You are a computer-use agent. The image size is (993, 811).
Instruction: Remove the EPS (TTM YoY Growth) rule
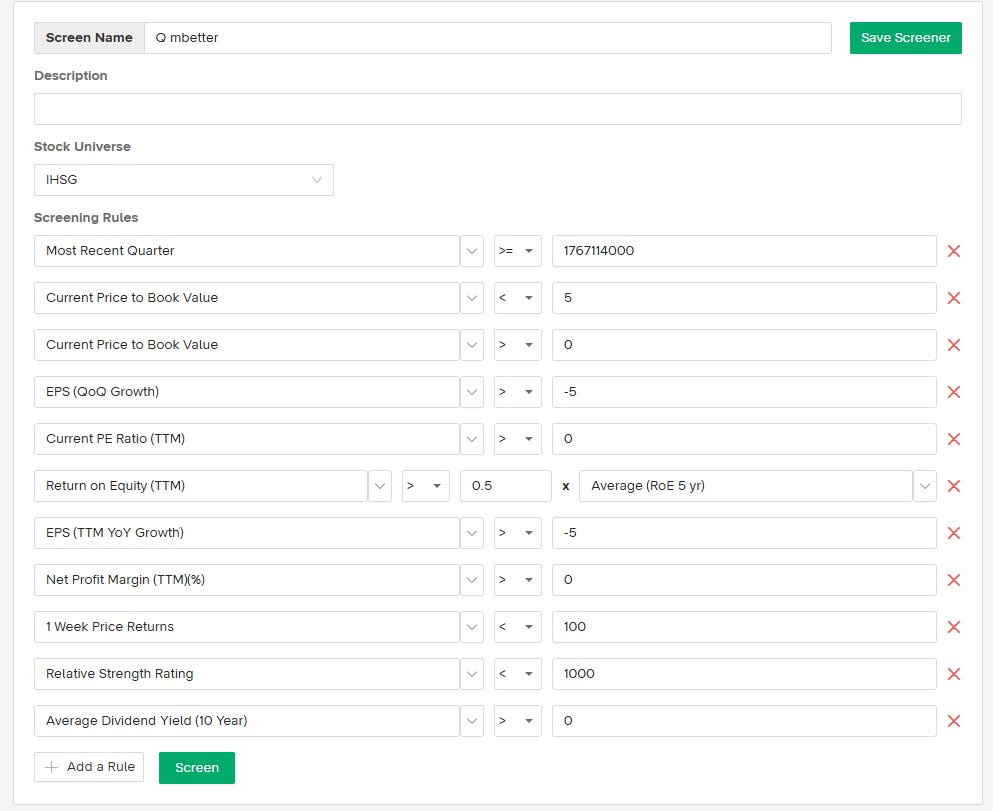pos(953,533)
